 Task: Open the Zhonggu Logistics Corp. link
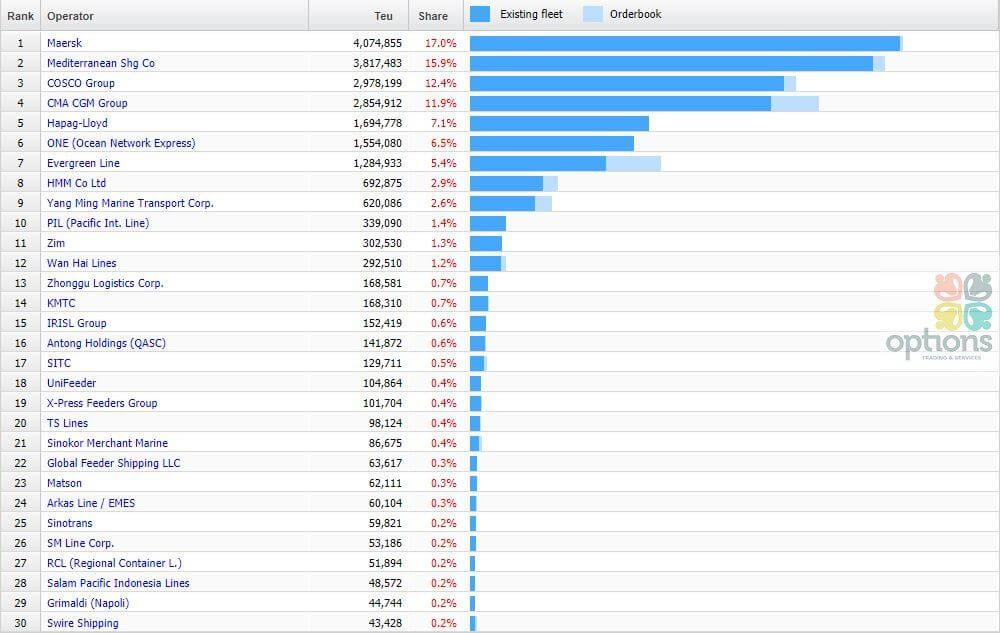(x=105, y=283)
